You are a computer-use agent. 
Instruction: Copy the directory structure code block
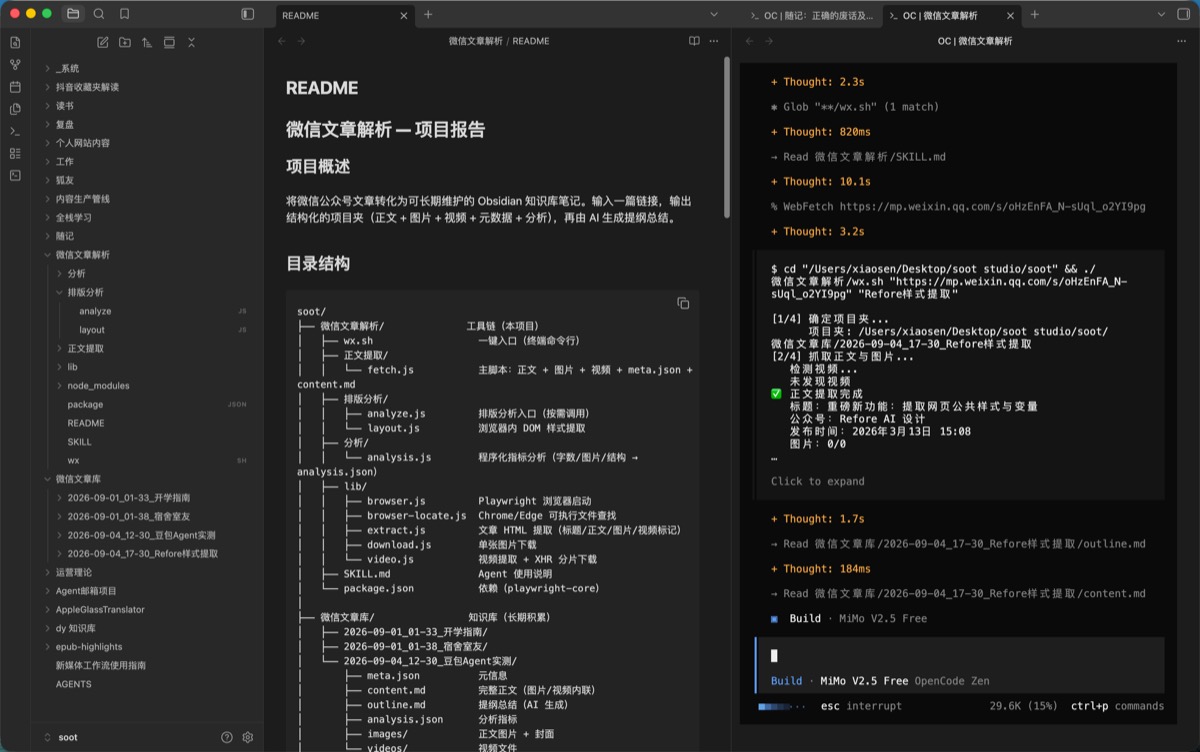tap(683, 303)
